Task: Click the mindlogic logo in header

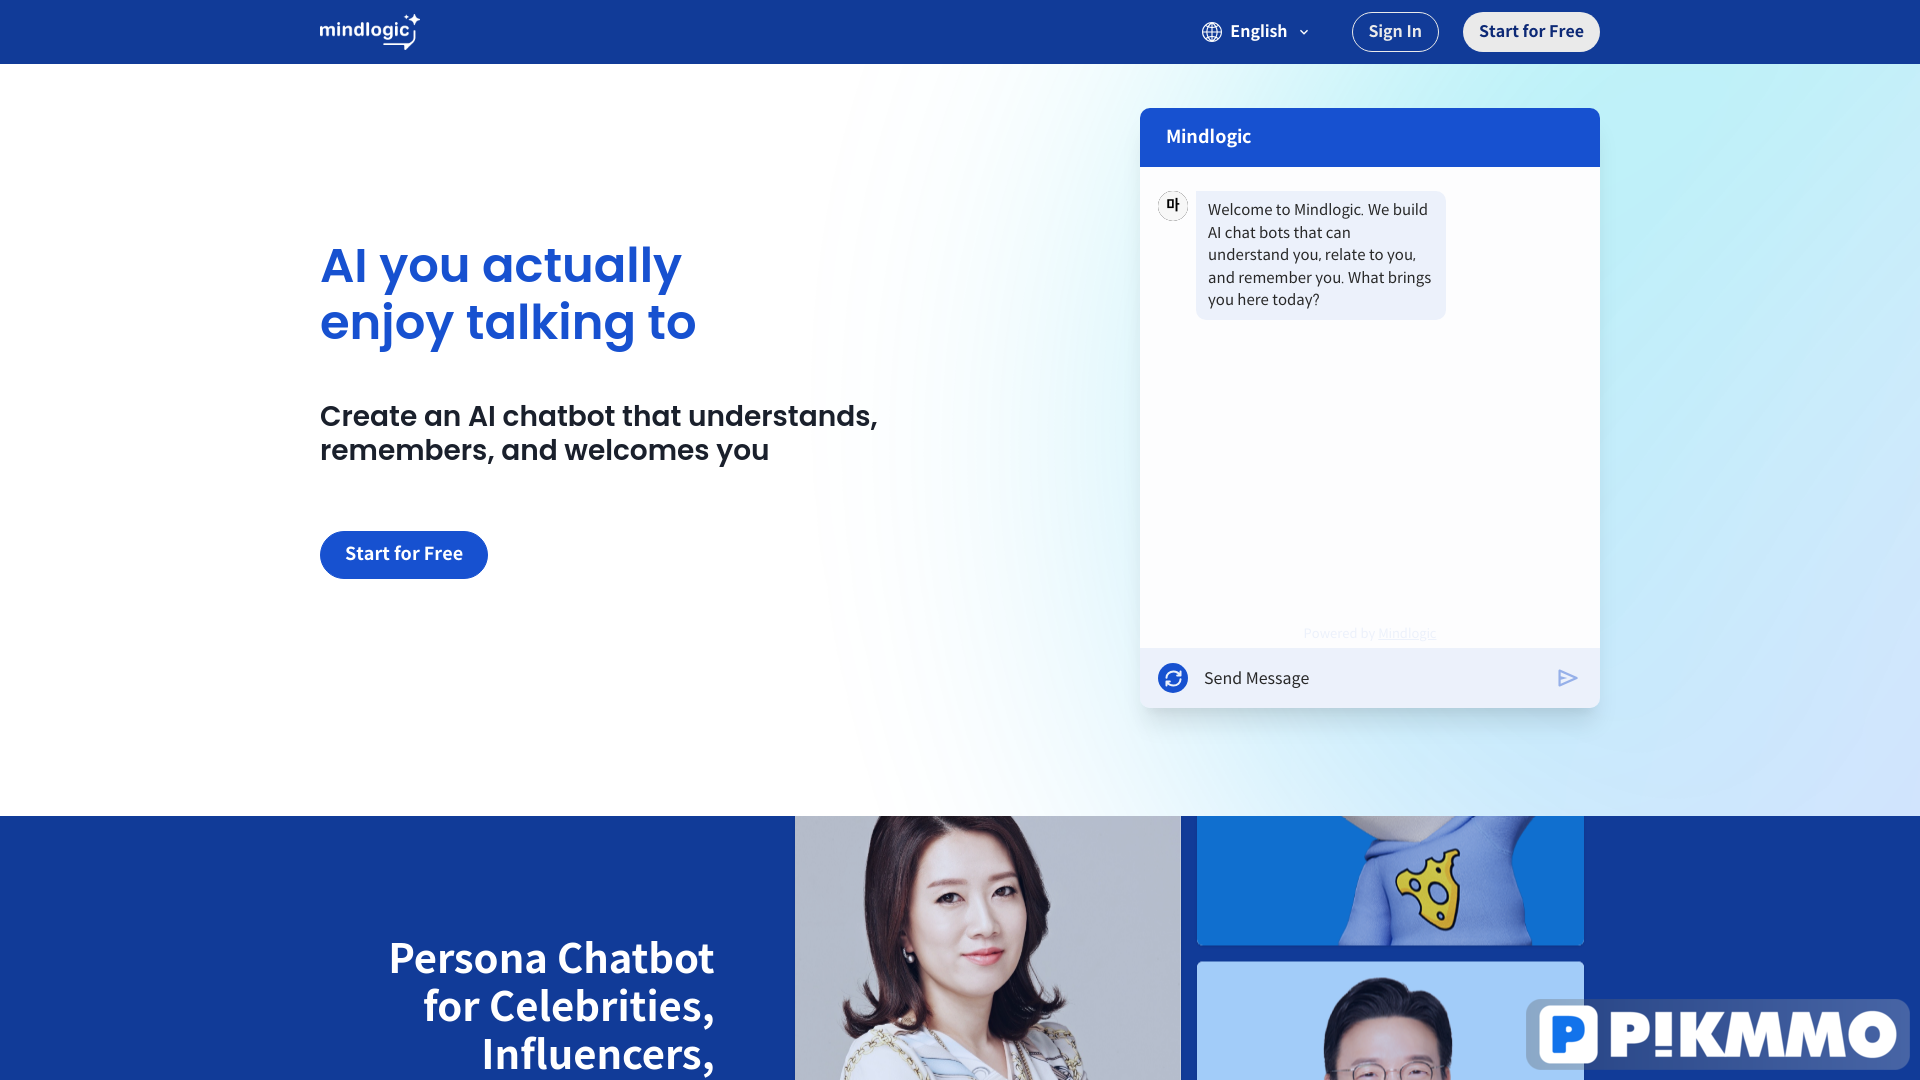Action: [369, 31]
